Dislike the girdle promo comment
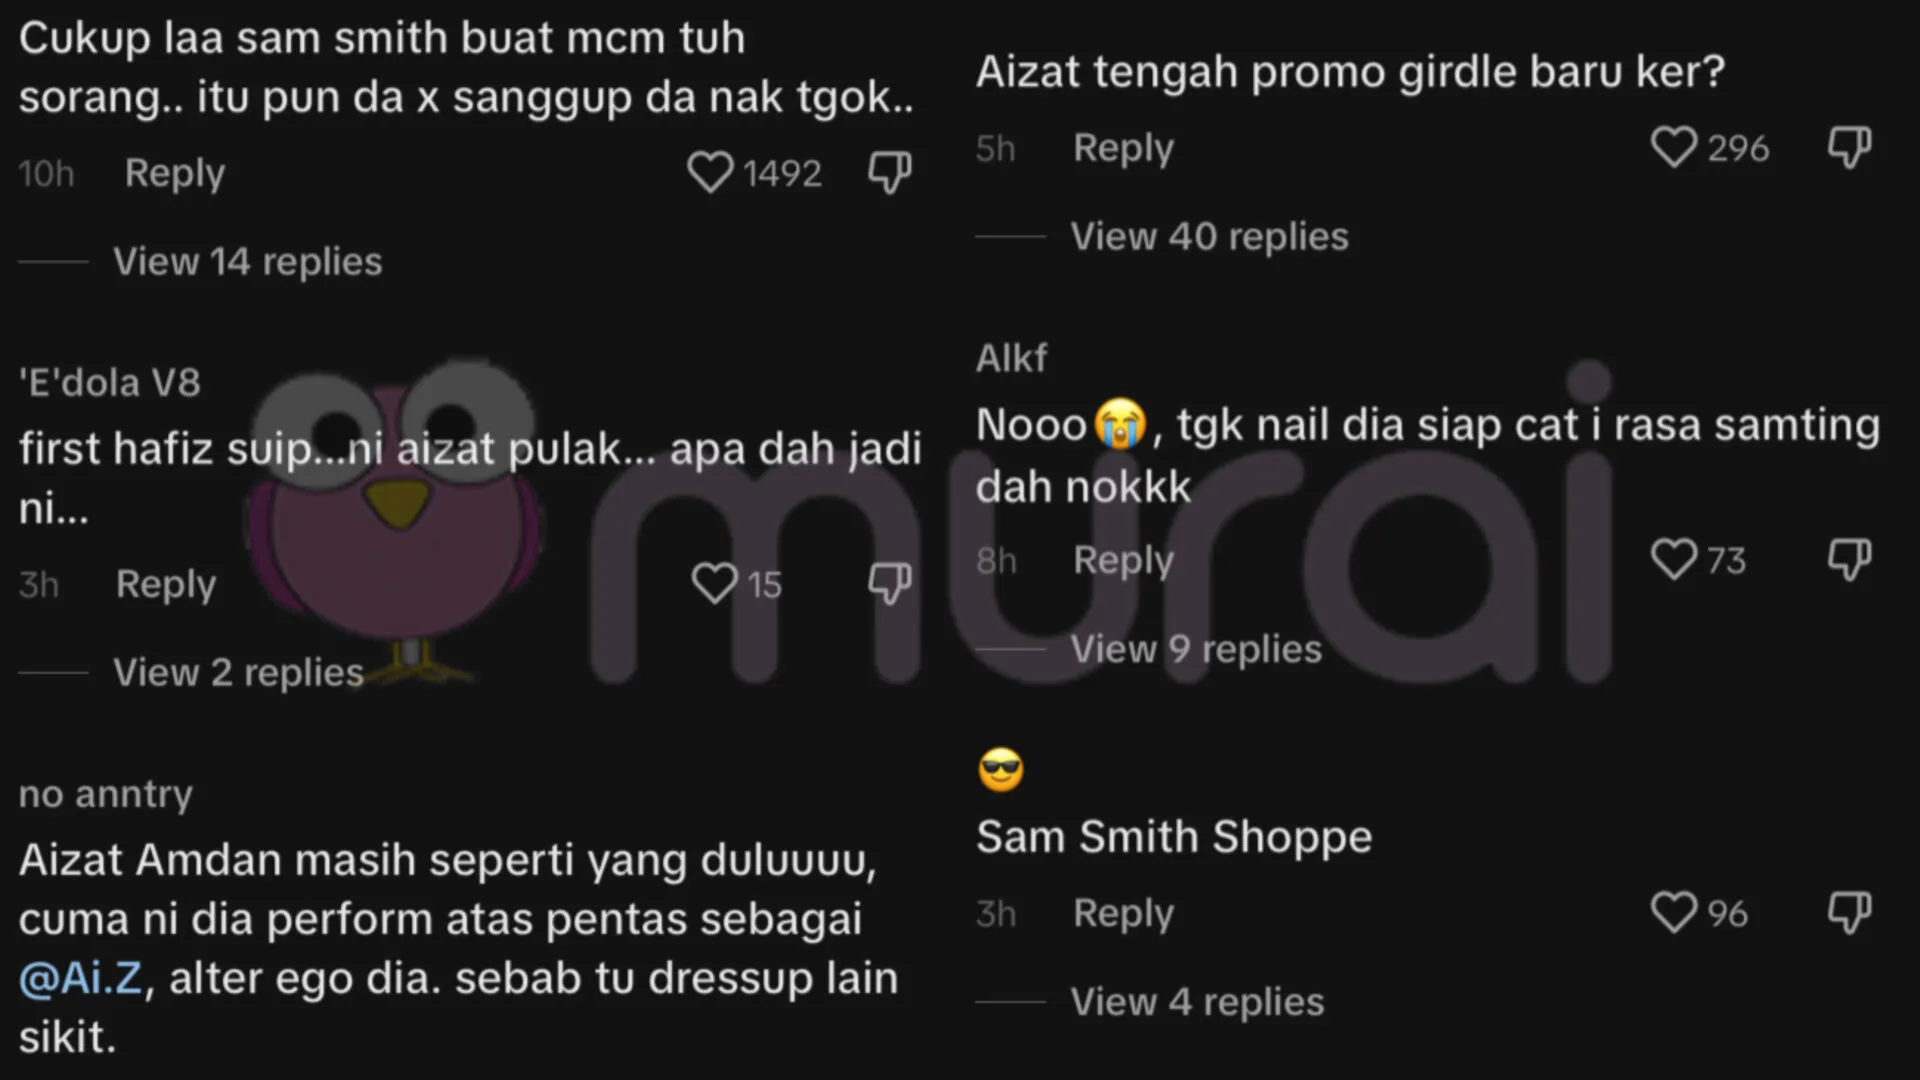Screen dimensions: 1920x1080 1849,148
